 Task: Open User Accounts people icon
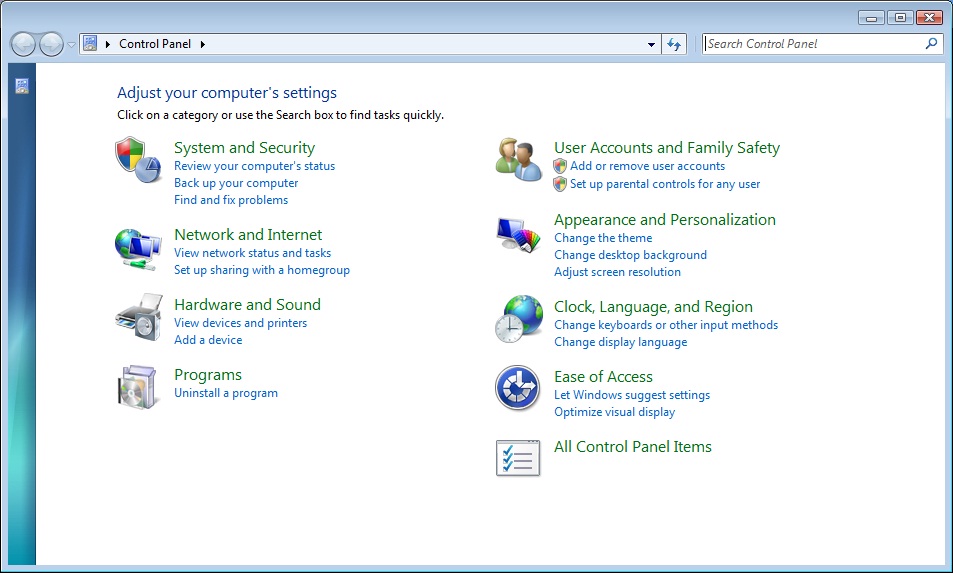click(x=518, y=160)
